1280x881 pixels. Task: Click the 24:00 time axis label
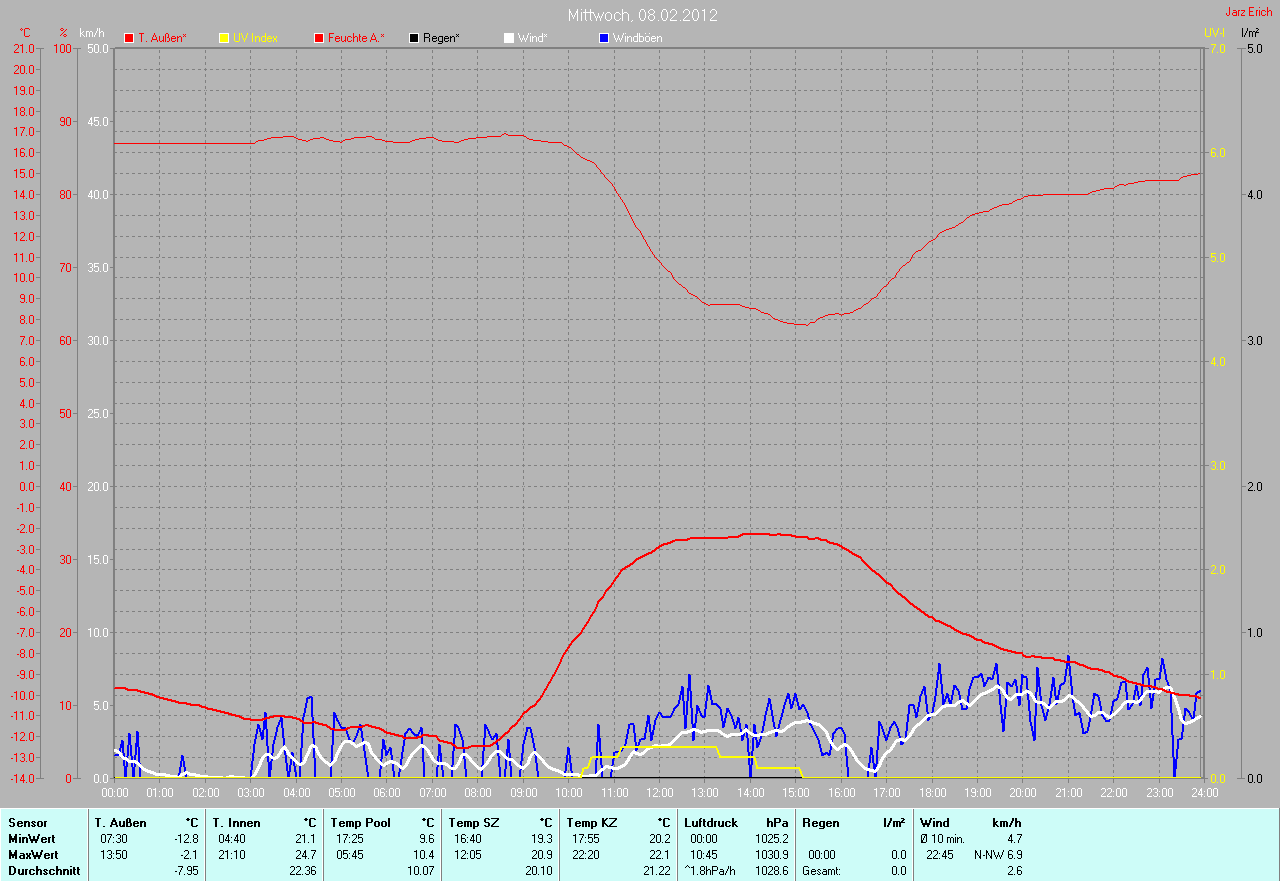coord(1203,793)
